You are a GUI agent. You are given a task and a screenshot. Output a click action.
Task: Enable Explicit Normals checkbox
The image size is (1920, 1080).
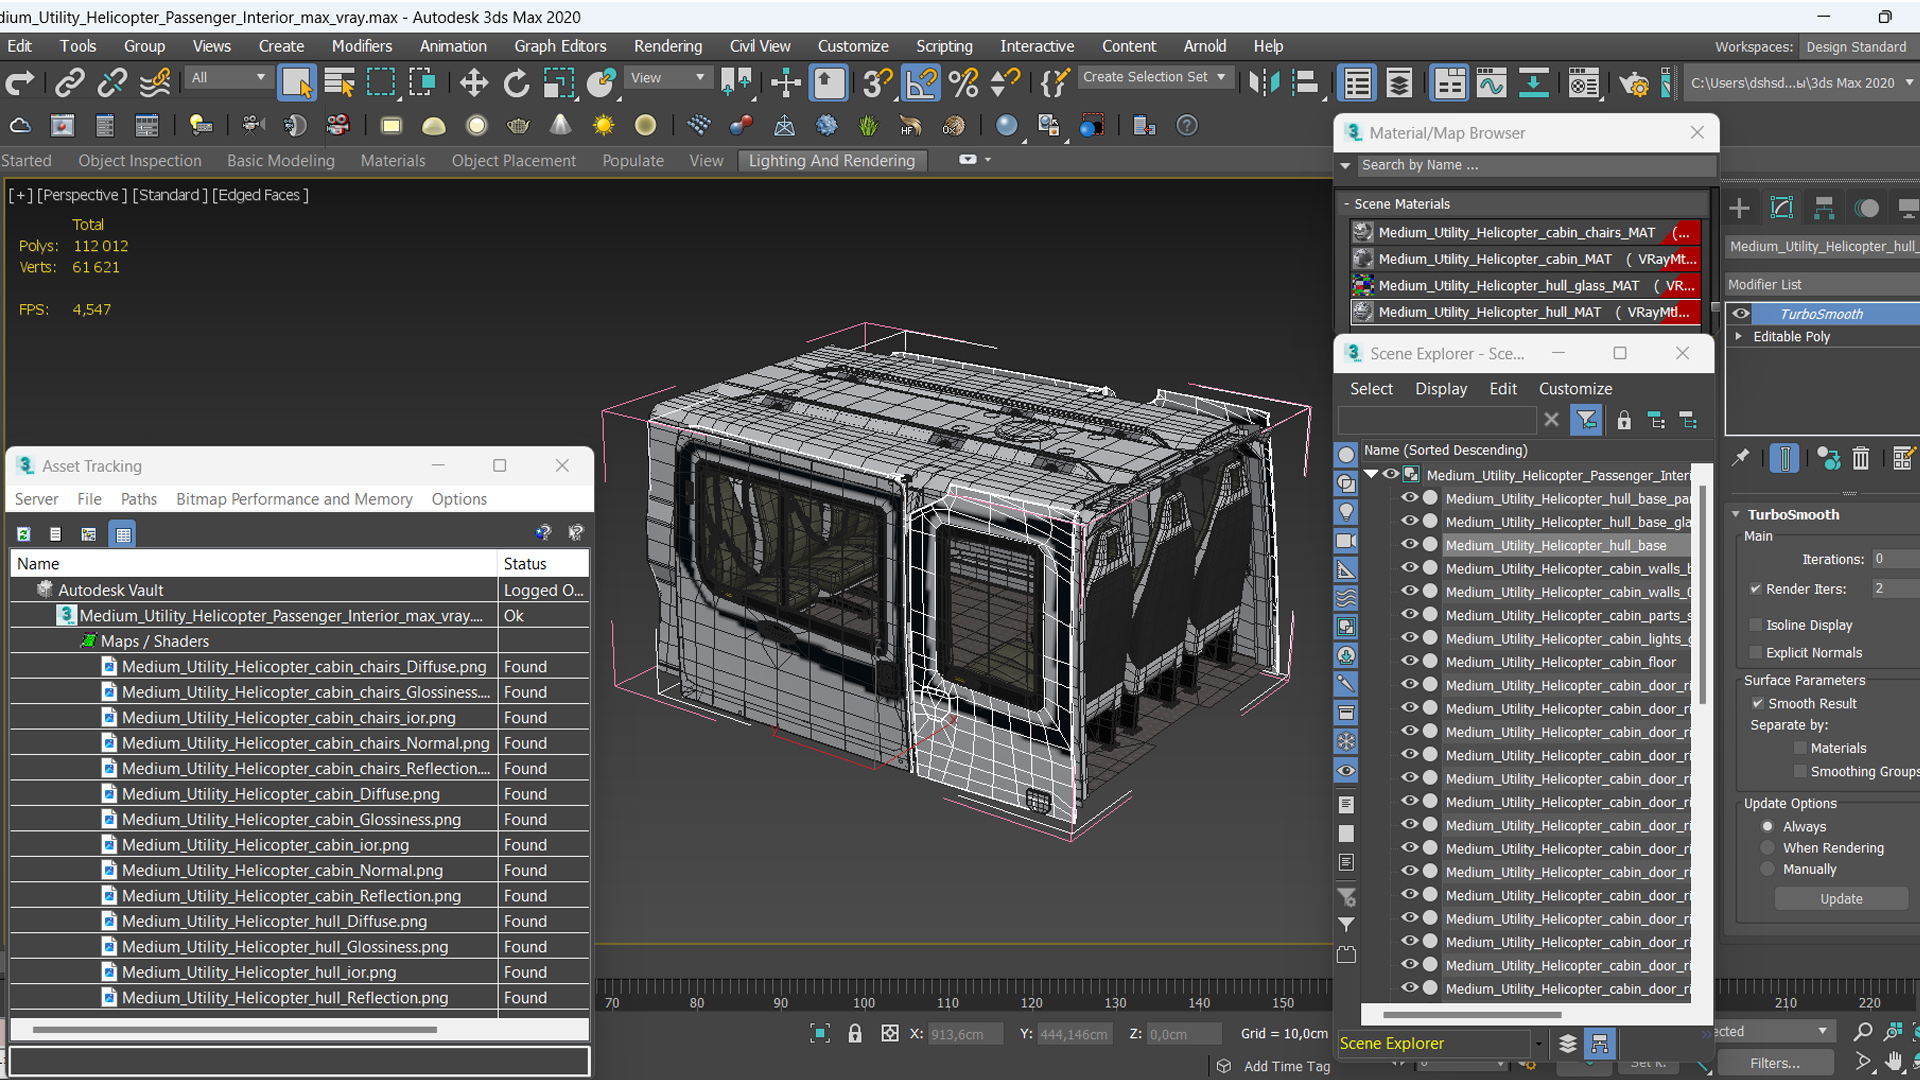click(x=1755, y=652)
